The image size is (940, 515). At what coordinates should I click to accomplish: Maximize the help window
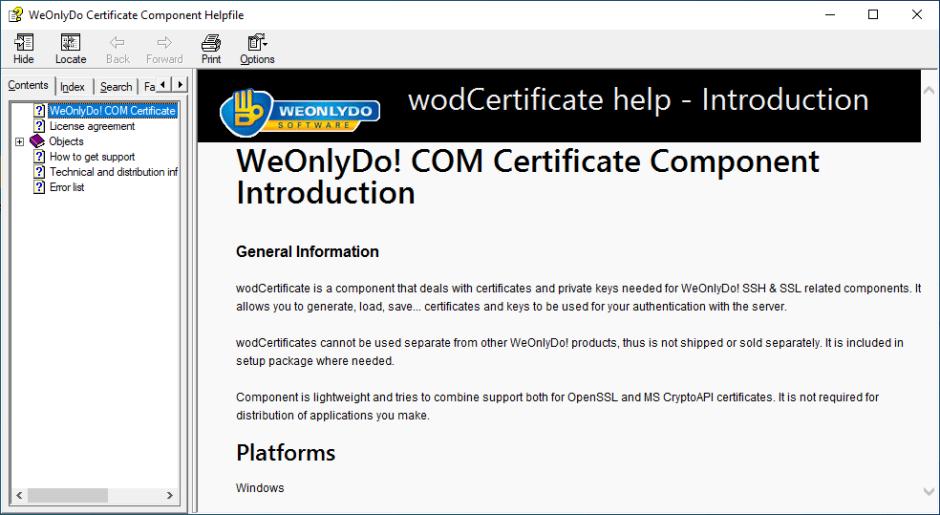tap(873, 14)
